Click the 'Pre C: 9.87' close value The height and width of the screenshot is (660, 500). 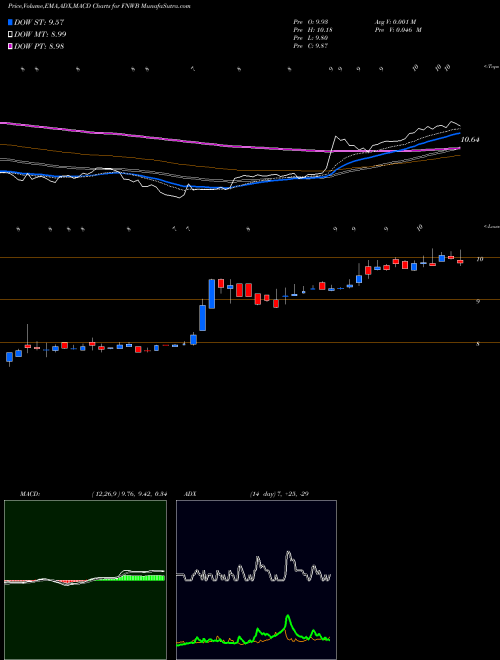pyautogui.click(x=311, y=46)
